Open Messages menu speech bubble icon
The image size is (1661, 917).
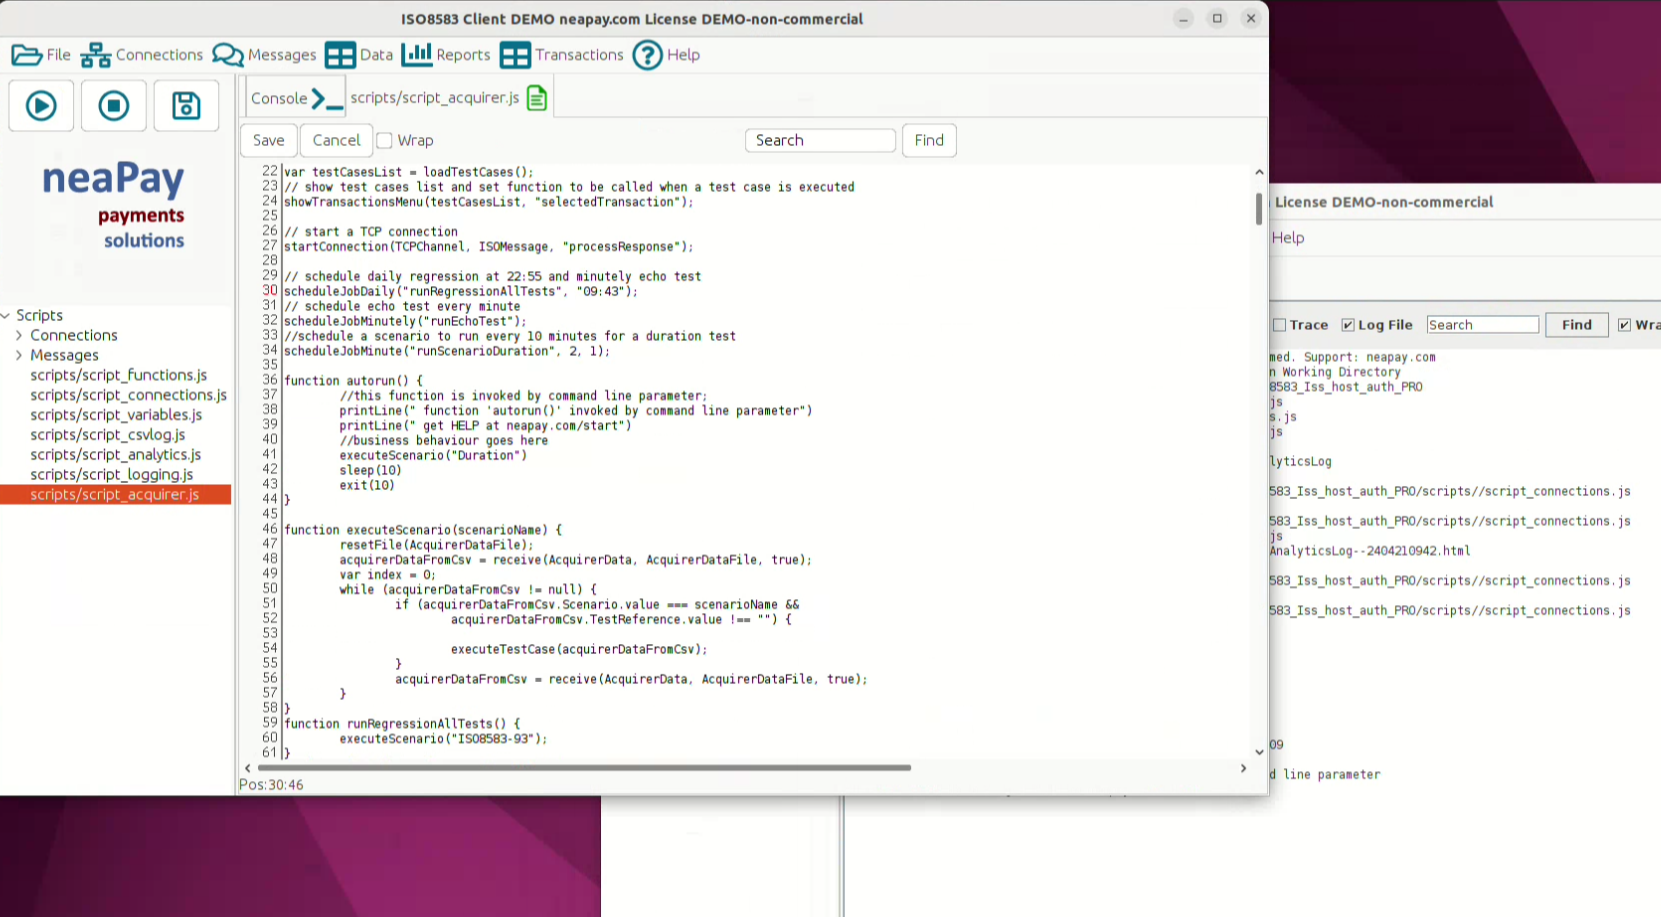(x=228, y=55)
